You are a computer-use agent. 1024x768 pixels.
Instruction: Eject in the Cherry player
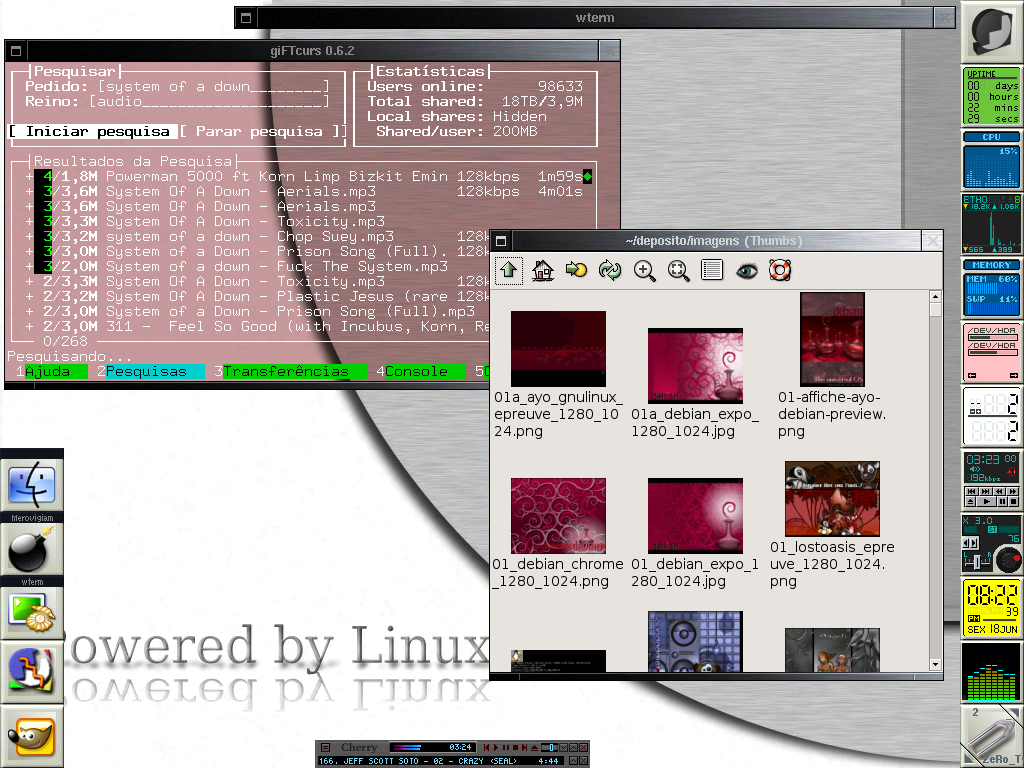[534, 748]
